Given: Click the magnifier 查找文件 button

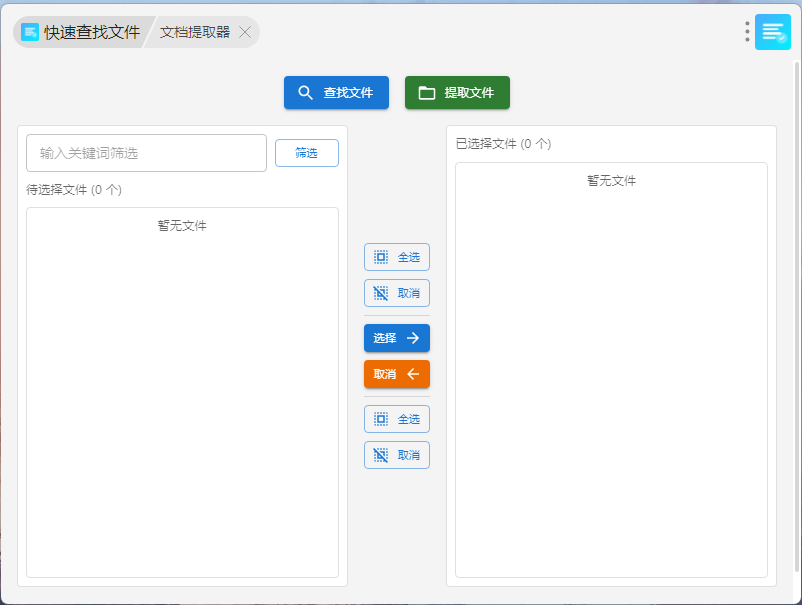Looking at the screenshot, I should pyautogui.click(x=336, y=93).
